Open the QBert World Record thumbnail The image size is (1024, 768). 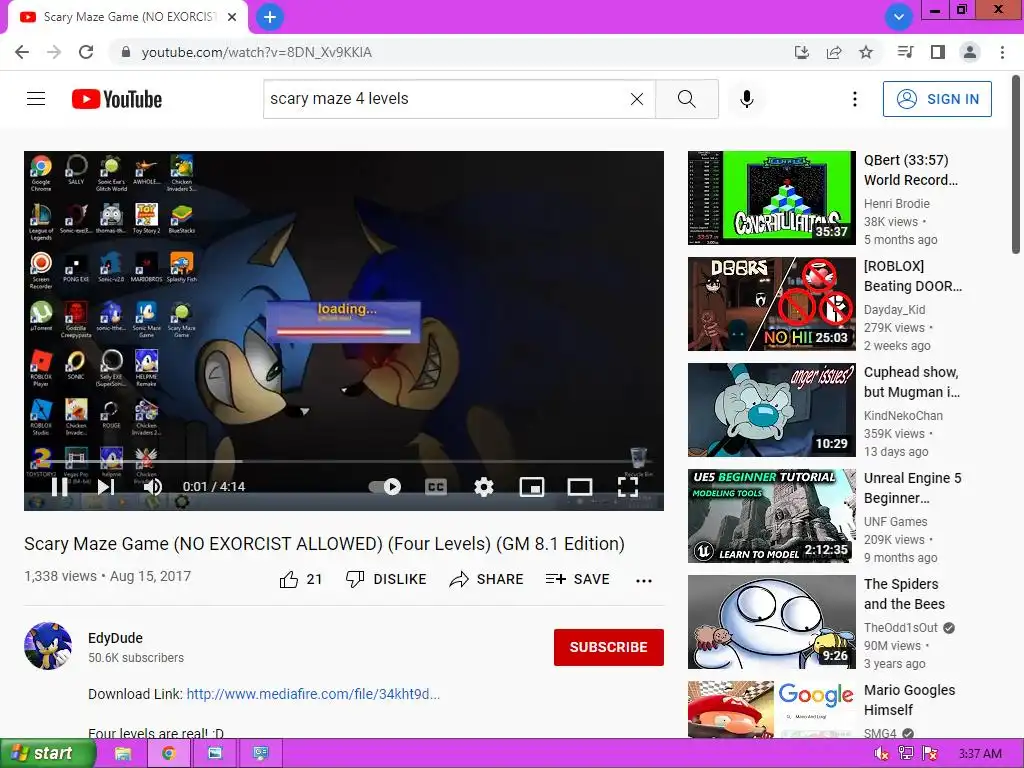click(x=772, y=198)
